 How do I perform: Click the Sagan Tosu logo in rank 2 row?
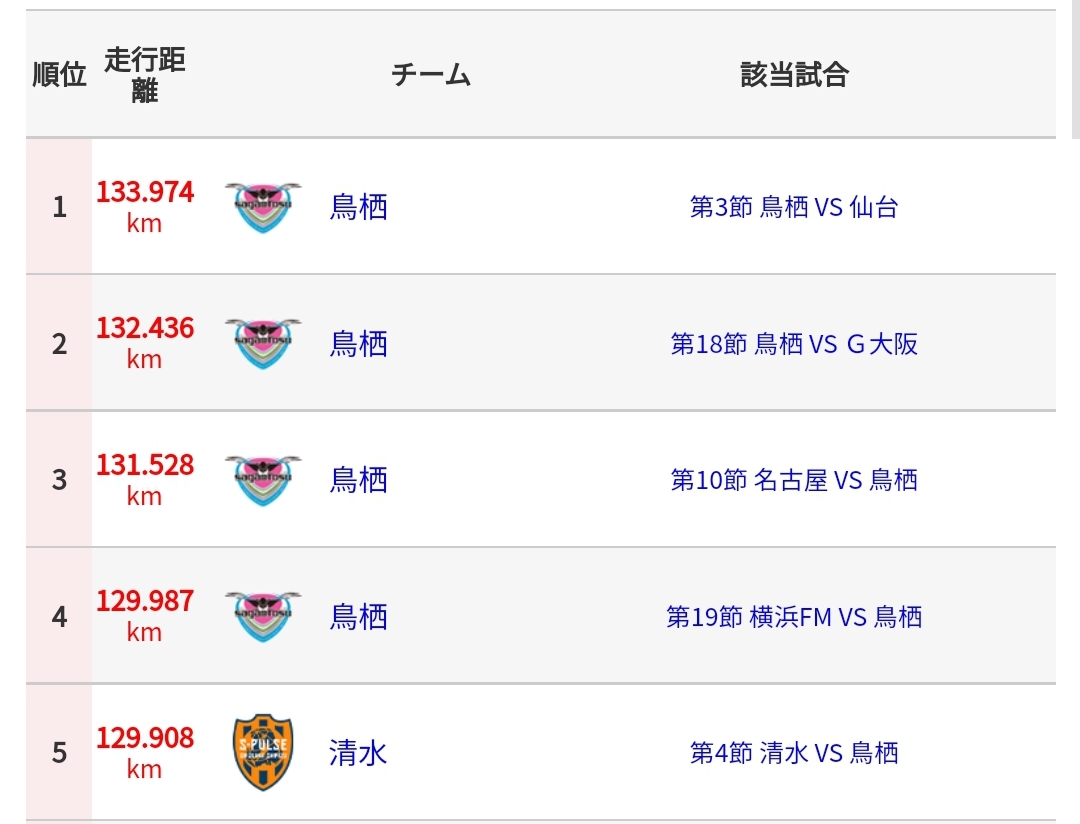(263, 344)
